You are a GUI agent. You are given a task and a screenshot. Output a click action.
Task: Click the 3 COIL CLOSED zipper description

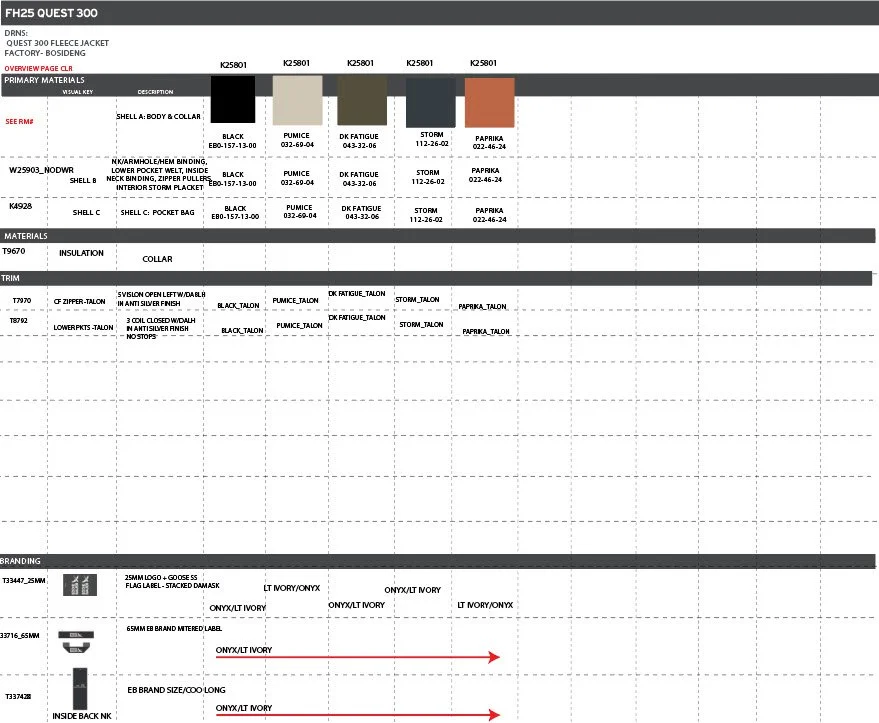pyautogui.click(x=161, y=328)
